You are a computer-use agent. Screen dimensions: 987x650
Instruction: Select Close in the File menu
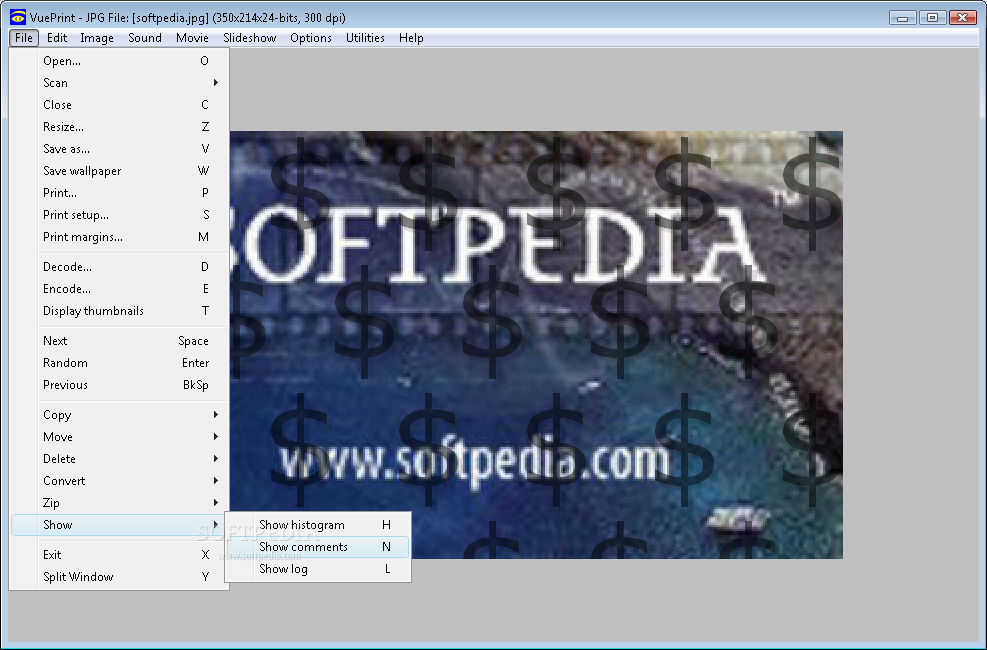tap(120, 105)
